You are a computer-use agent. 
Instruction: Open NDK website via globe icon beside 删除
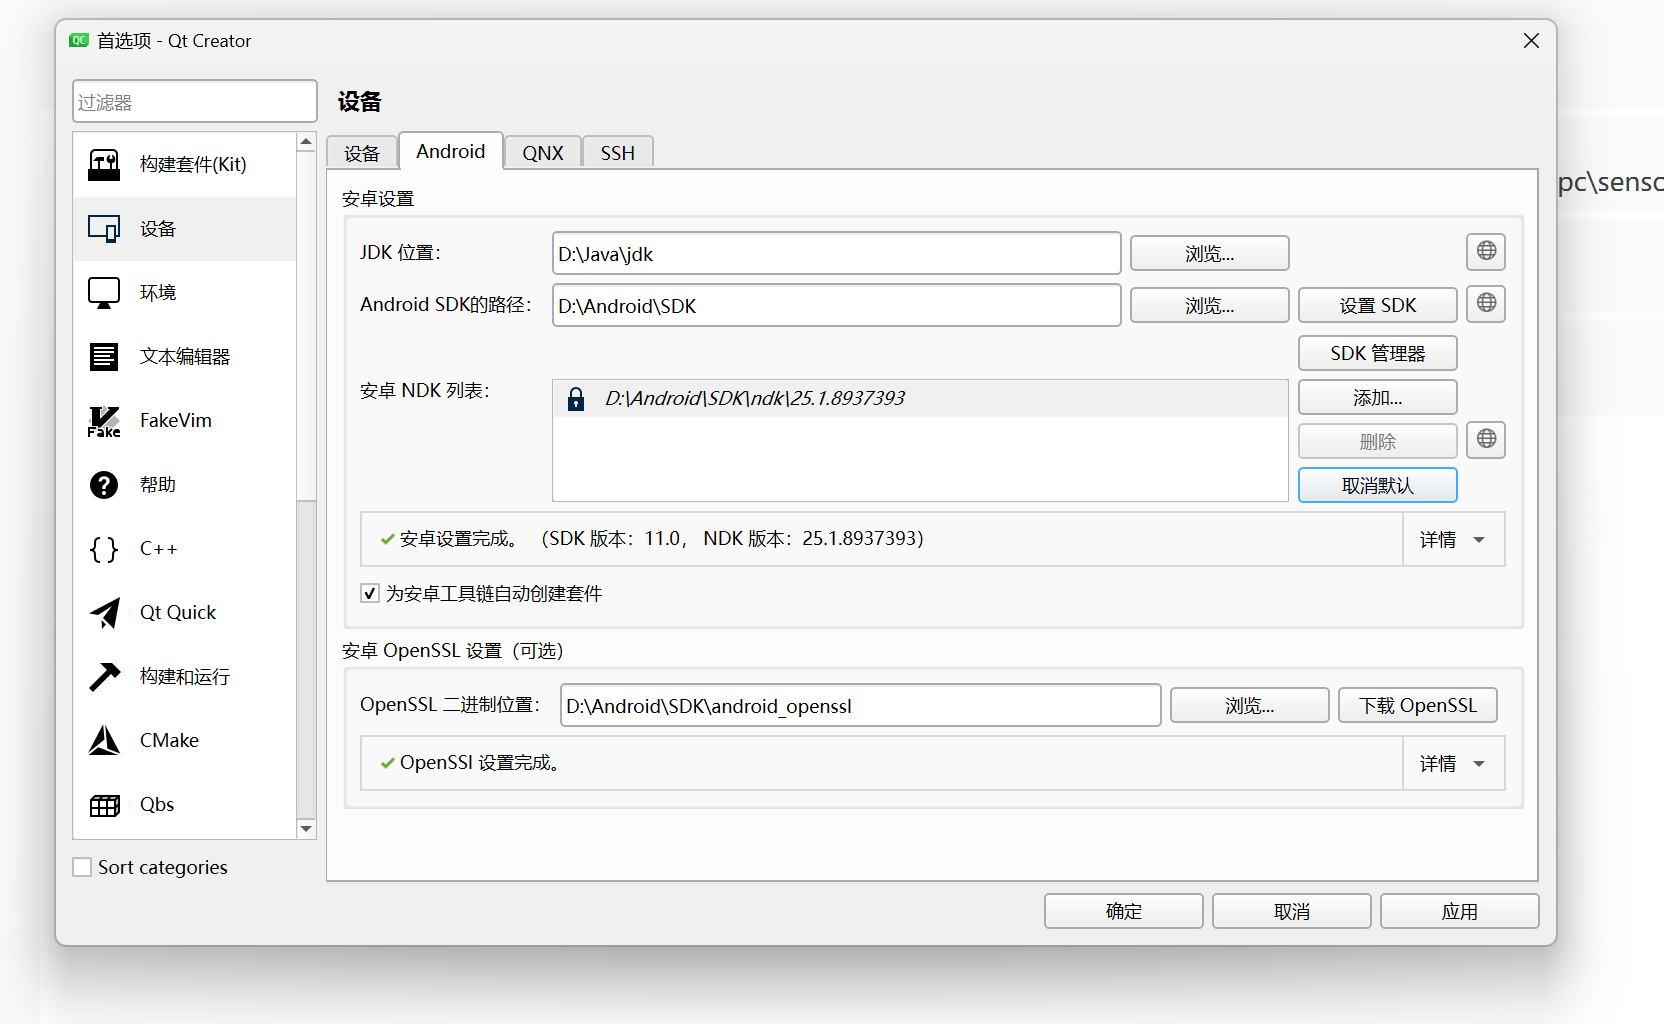(x=1486, y=439)
